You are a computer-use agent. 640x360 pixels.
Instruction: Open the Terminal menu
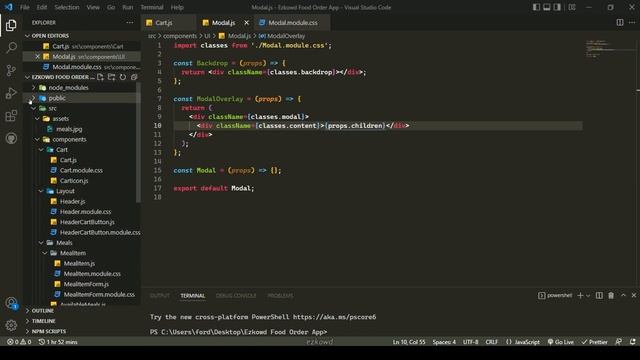point(151,7)
